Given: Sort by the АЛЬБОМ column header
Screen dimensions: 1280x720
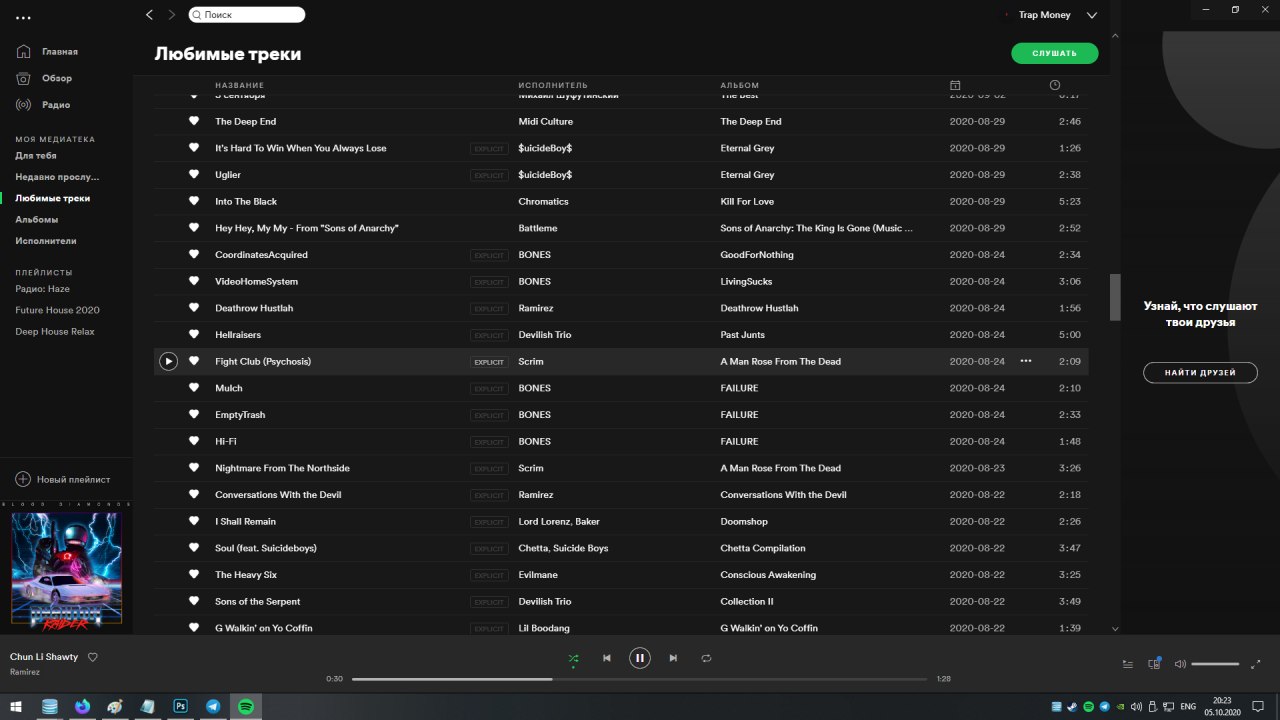Looking at the screenshot, I should click(x=740, y=85).
